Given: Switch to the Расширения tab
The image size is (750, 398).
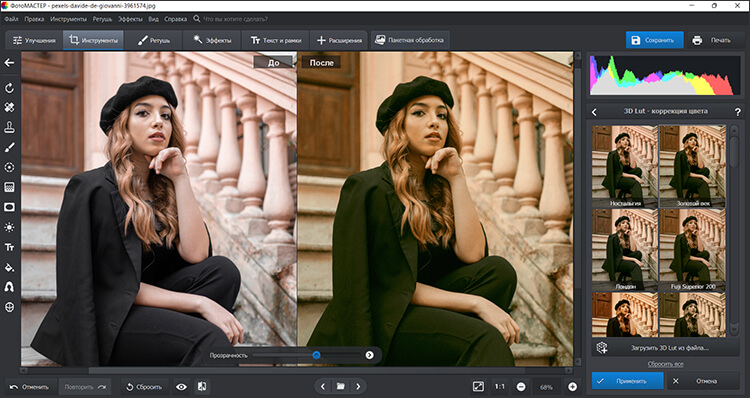Looking at the screenshot, I should point(339,41).
